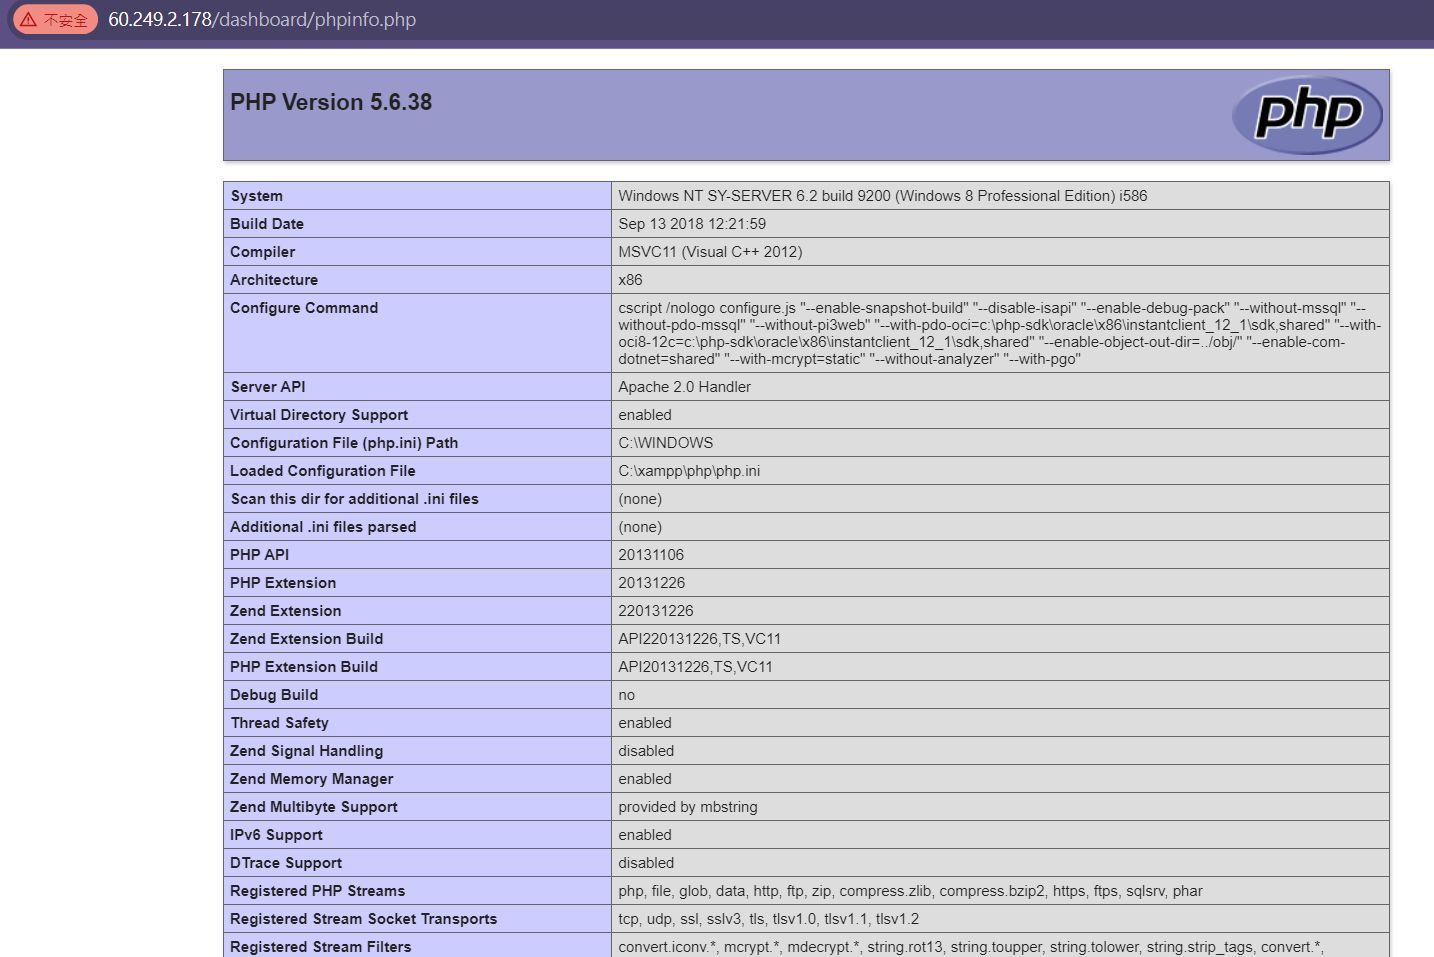Click the enabled value for Zend Memory Manager

(x=645, y=779)
